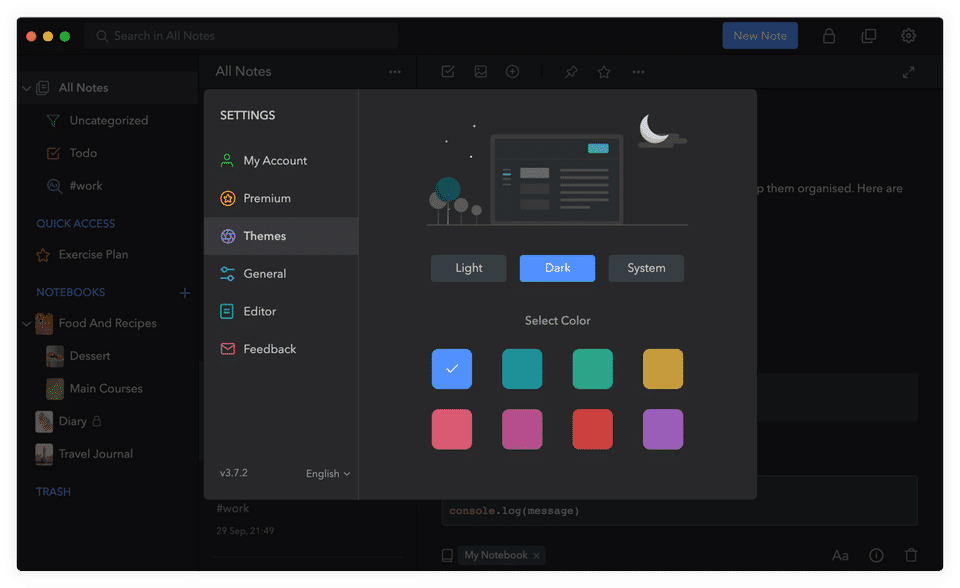Open the All Notes list ellipsis menu
960x588 pixels.
tap(394, 72)
